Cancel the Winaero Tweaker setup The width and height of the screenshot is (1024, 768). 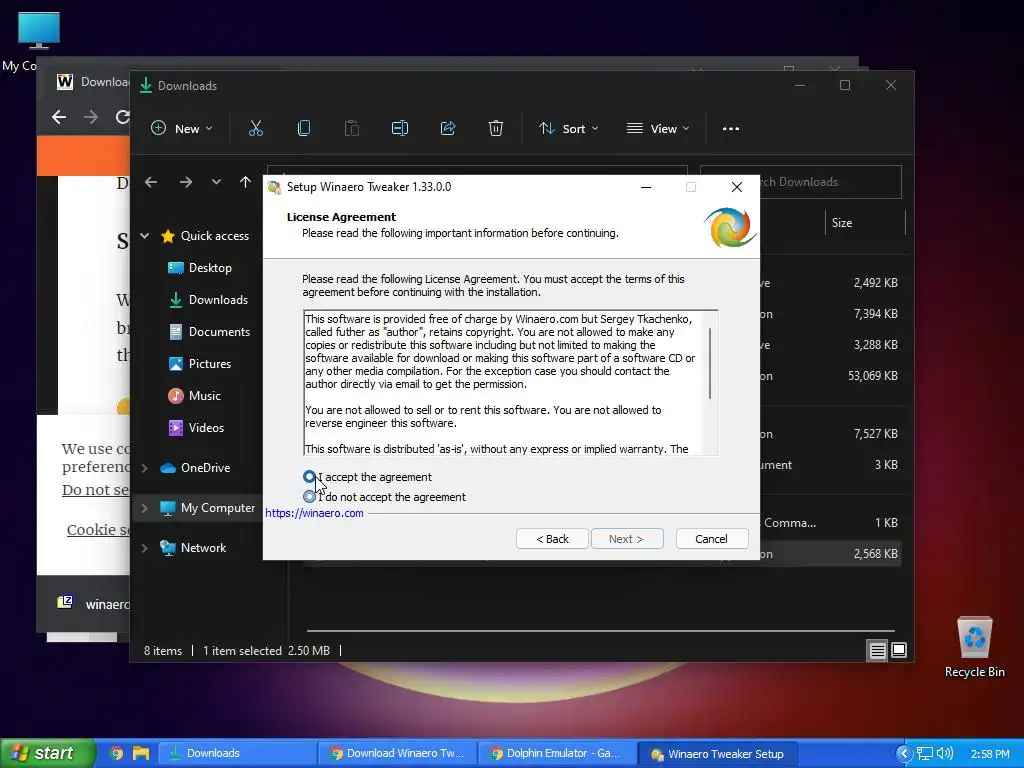coord(711,539)
